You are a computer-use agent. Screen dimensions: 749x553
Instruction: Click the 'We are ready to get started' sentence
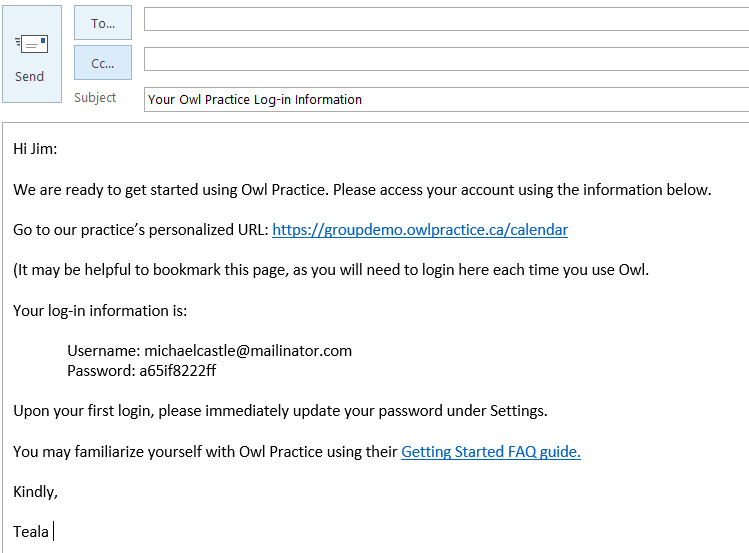click(360, 190)
